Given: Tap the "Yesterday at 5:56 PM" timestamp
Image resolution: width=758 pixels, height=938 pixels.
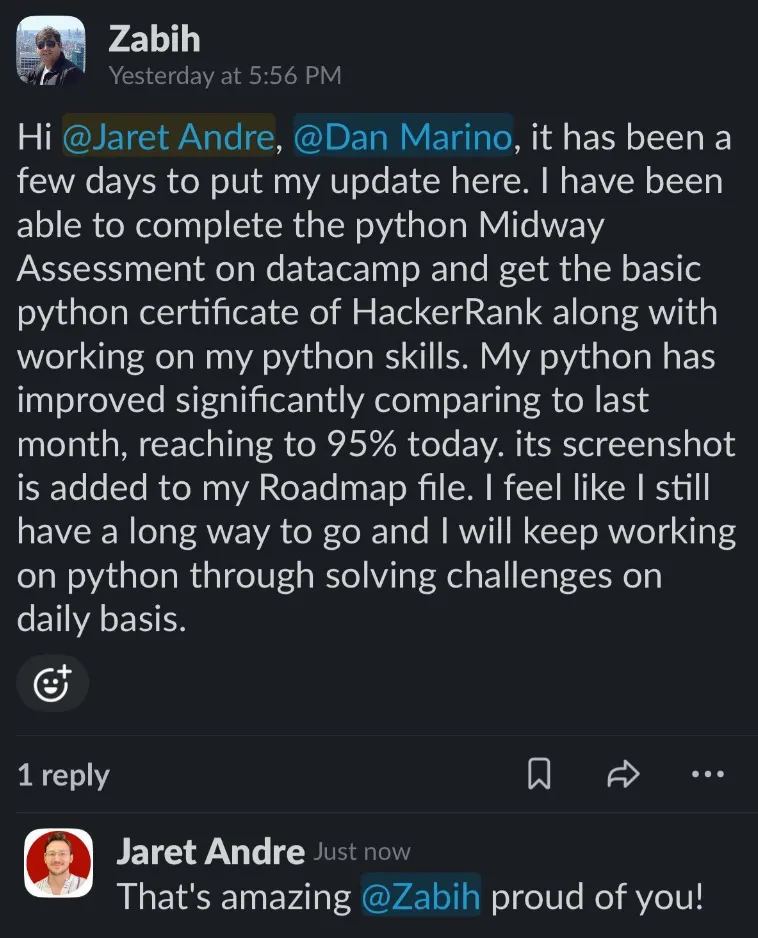Looking at the screenshot, I should (226, 75).
